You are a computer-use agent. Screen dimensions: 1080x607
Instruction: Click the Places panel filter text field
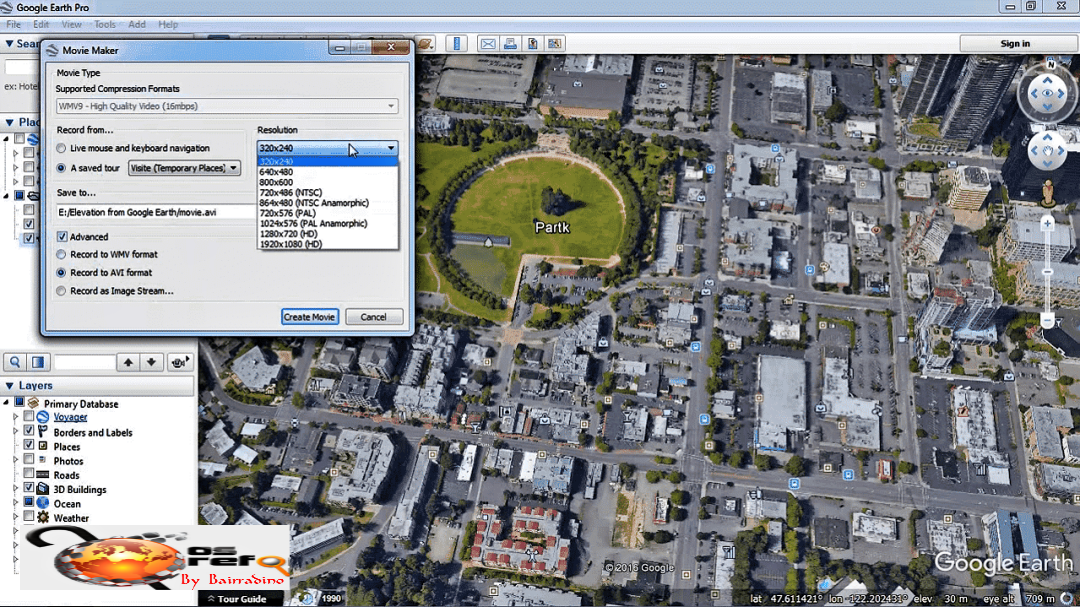point(85,362)
